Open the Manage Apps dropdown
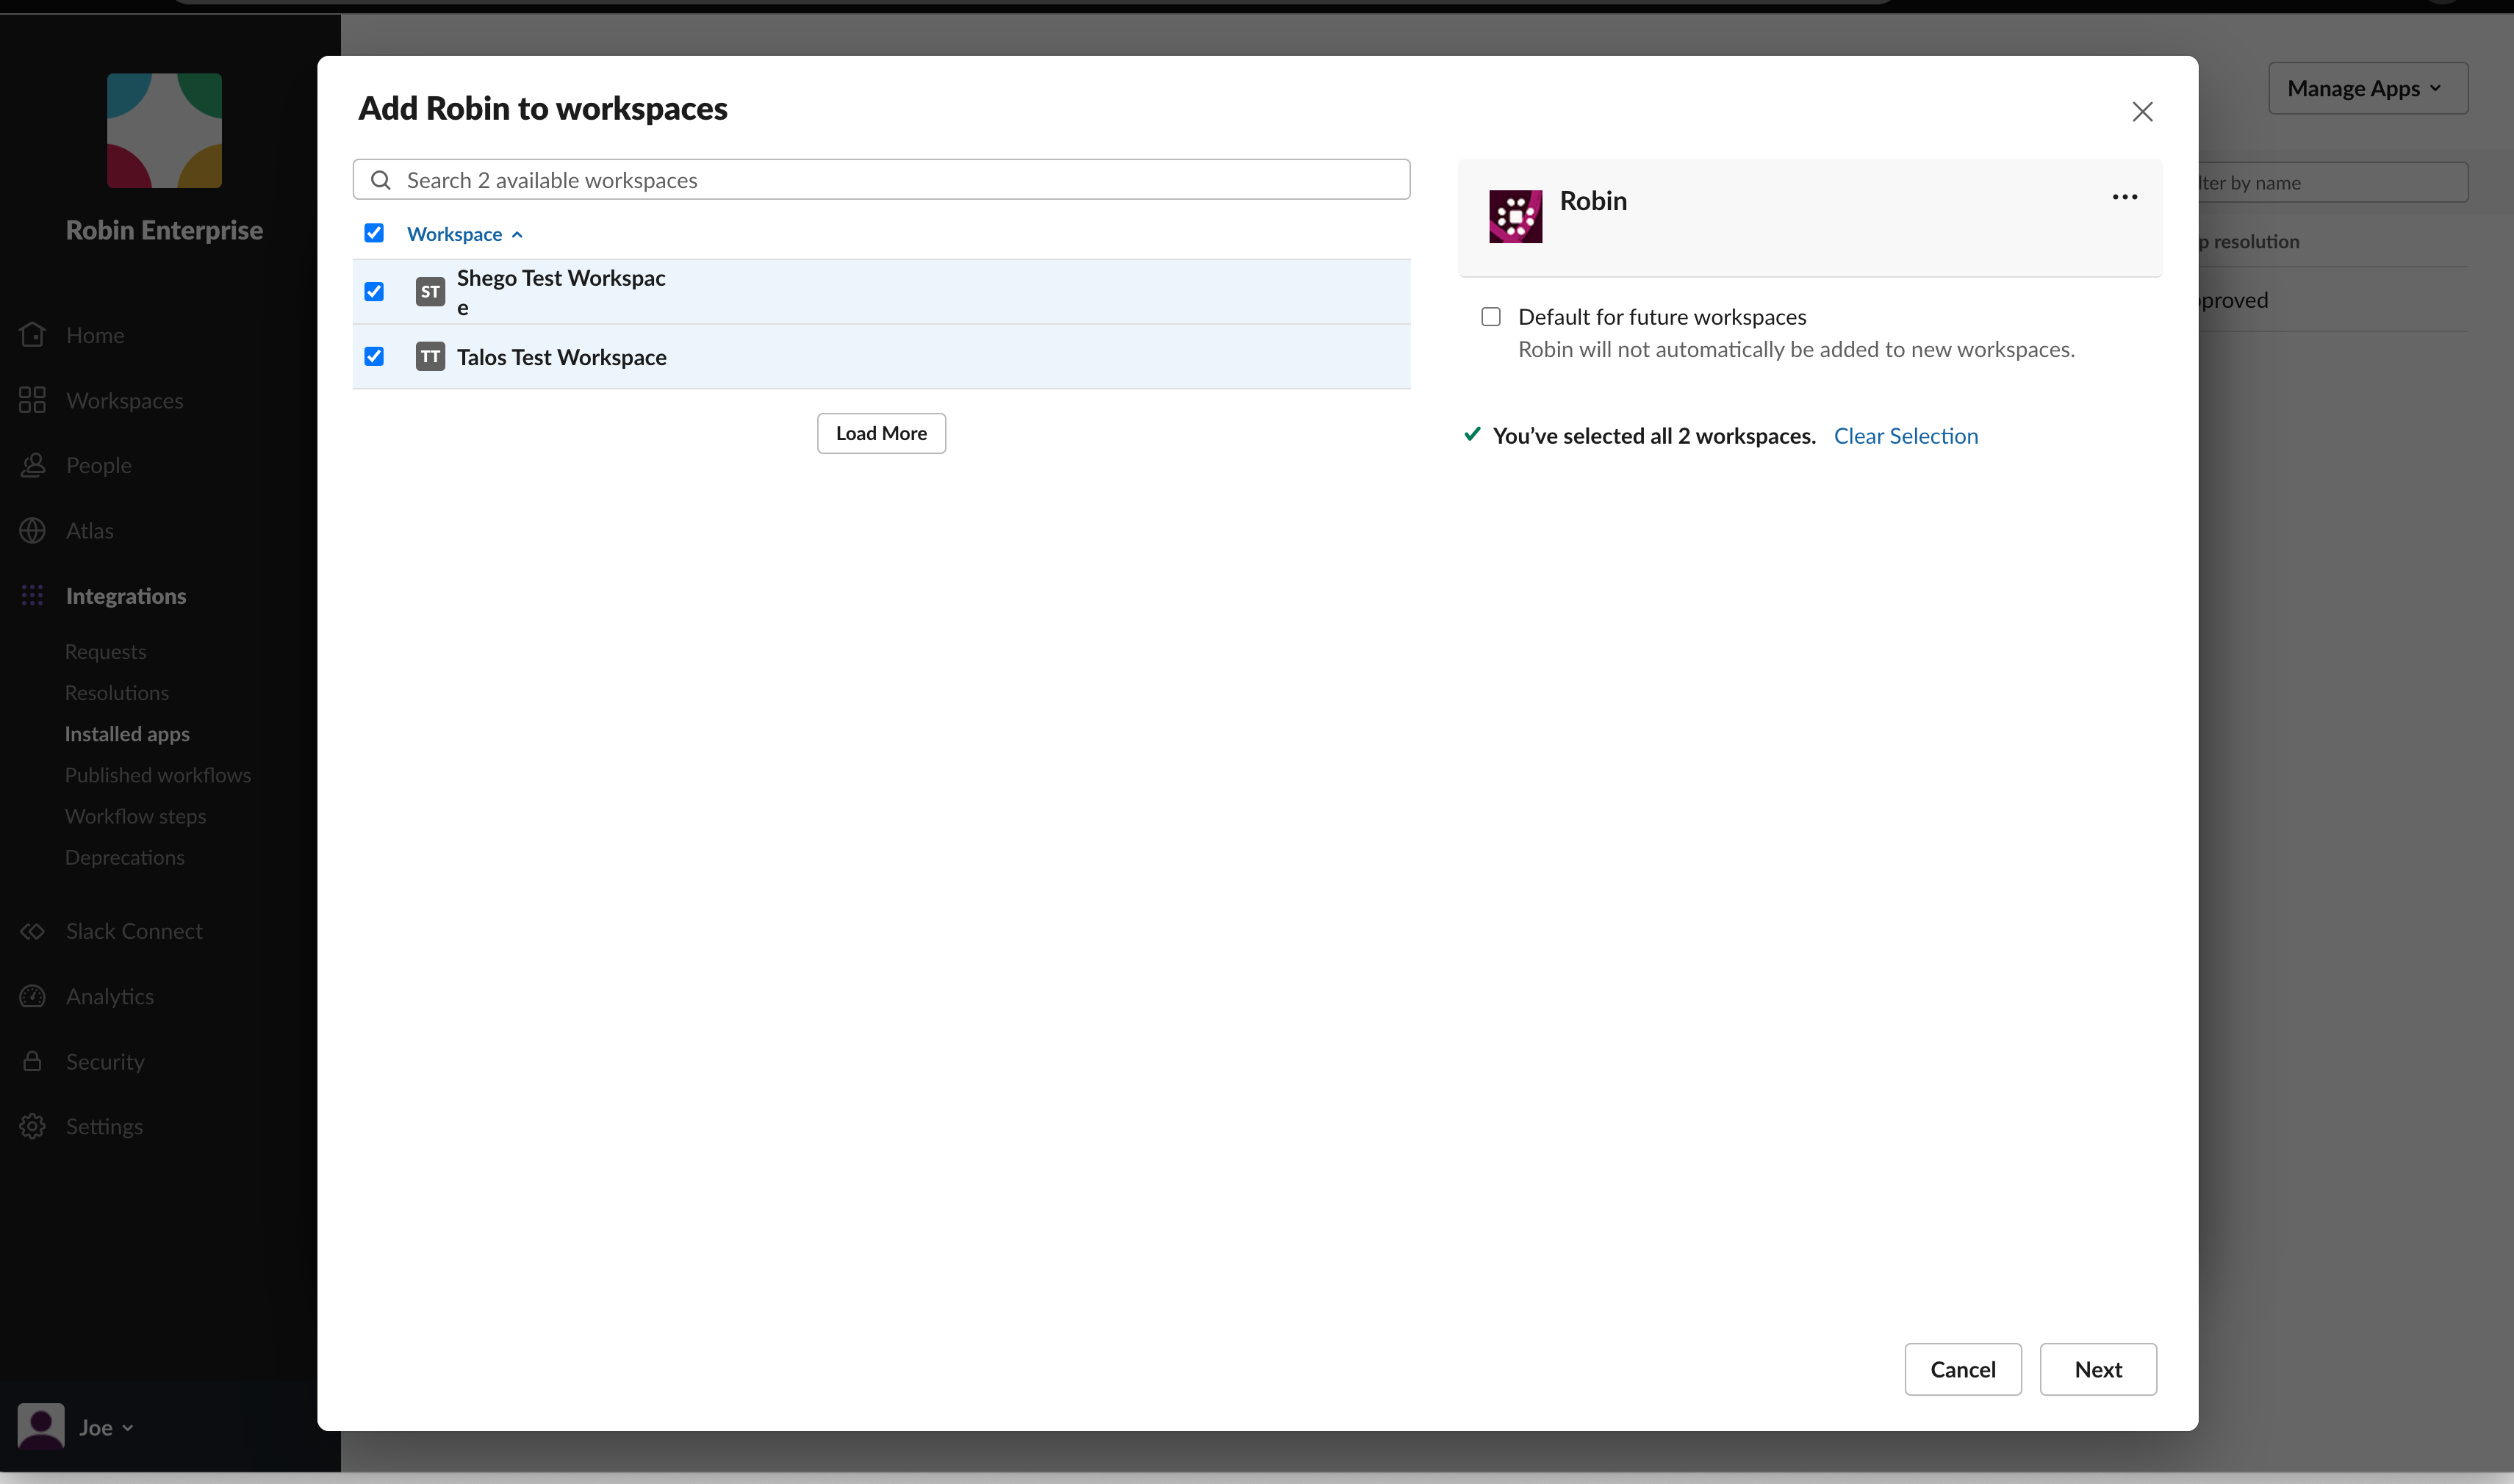2514x1484 pixels. [2367, 88]
